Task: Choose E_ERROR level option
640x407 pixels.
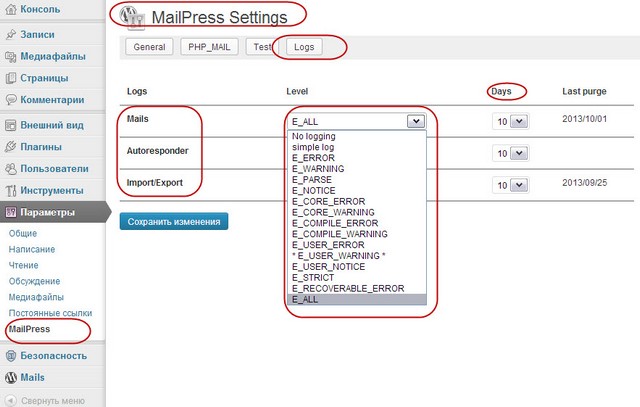Action: [357, 158]
